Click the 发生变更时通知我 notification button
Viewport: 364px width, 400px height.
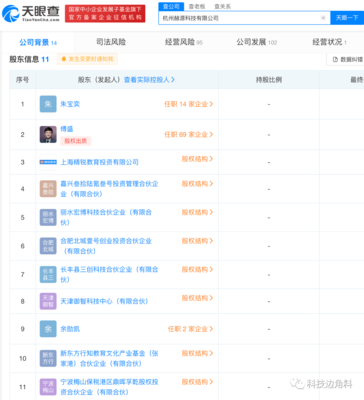tap(87, 59)
